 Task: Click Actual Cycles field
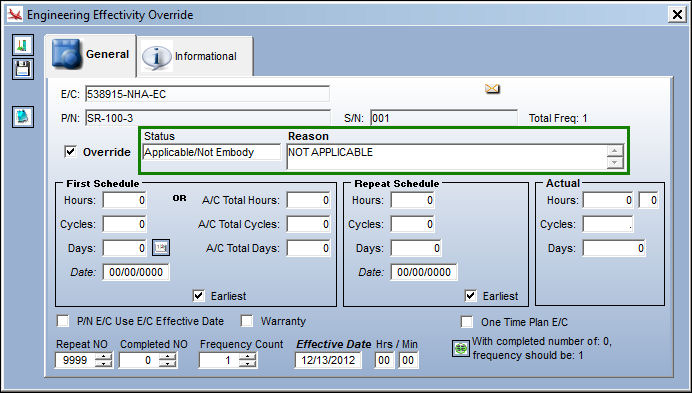[x=608, y=224]
